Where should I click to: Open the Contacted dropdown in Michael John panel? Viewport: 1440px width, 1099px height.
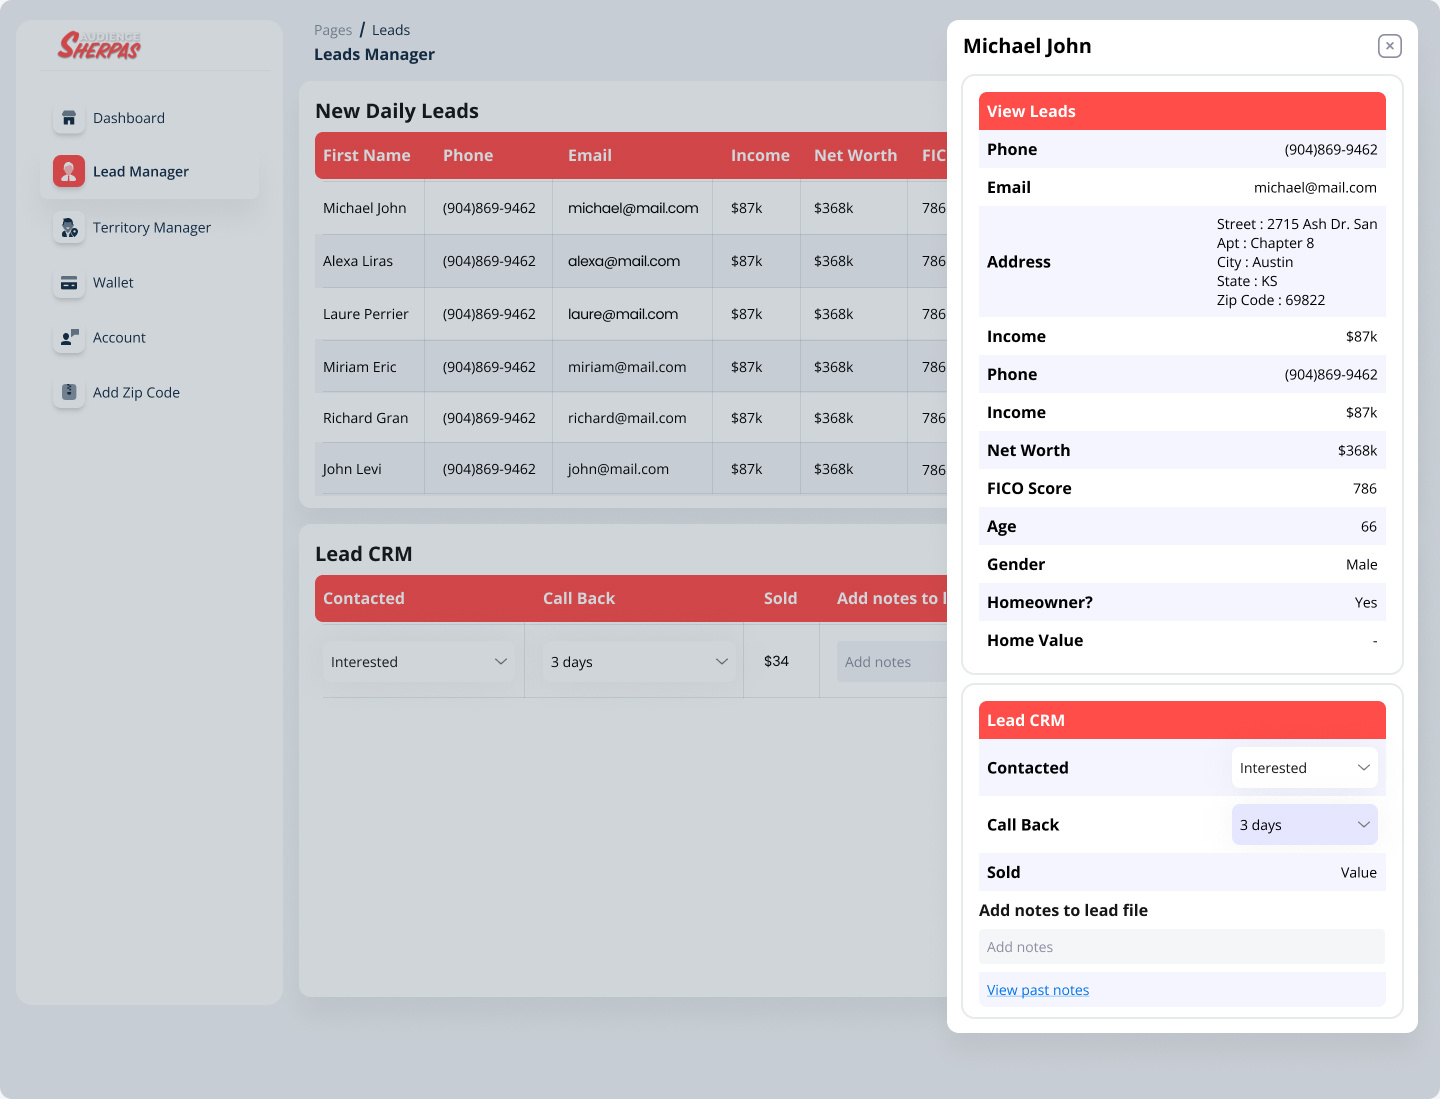point(1304,767)
